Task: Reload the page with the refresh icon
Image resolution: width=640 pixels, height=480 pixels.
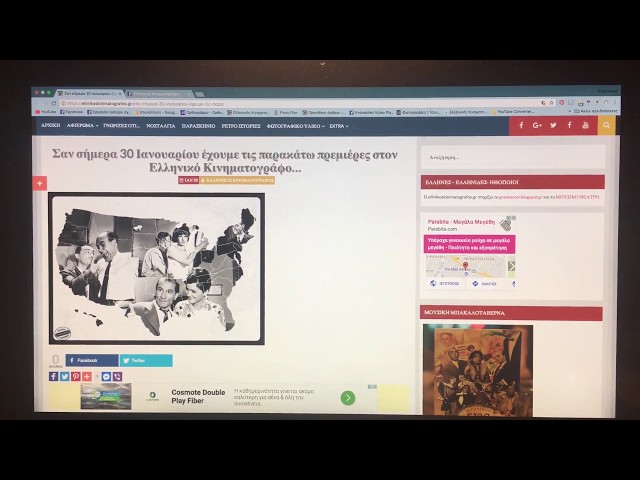Action: pos(53,103)
